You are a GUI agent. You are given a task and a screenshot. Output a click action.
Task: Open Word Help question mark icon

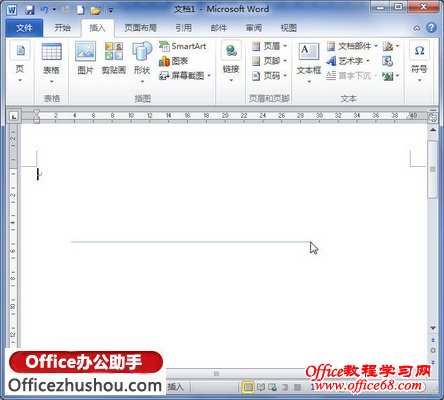[431, 28]
